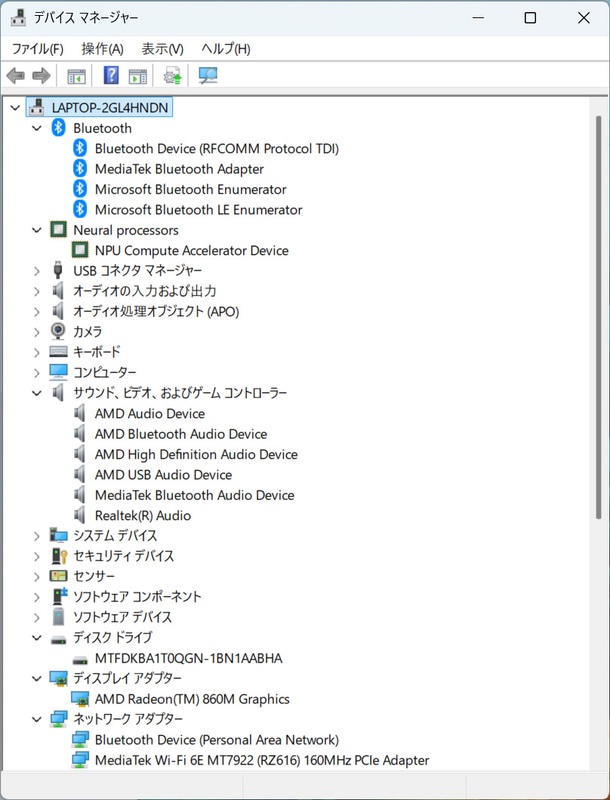610x800 pixels.
Task: Collapse the LAPTOP-2GL4HNDN root node
Action: (15, 108)
